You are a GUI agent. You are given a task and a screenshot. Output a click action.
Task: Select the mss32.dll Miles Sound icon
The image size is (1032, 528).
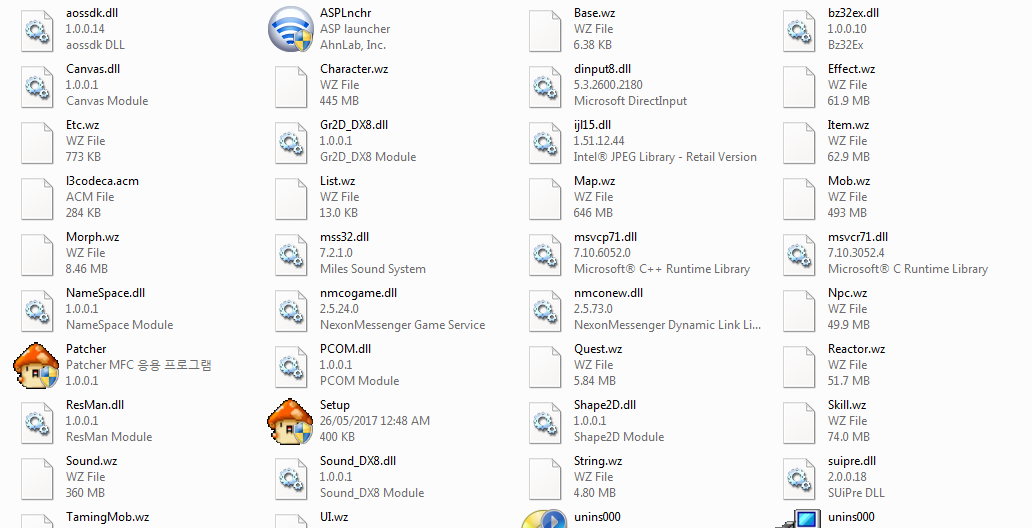coord(291,253)
